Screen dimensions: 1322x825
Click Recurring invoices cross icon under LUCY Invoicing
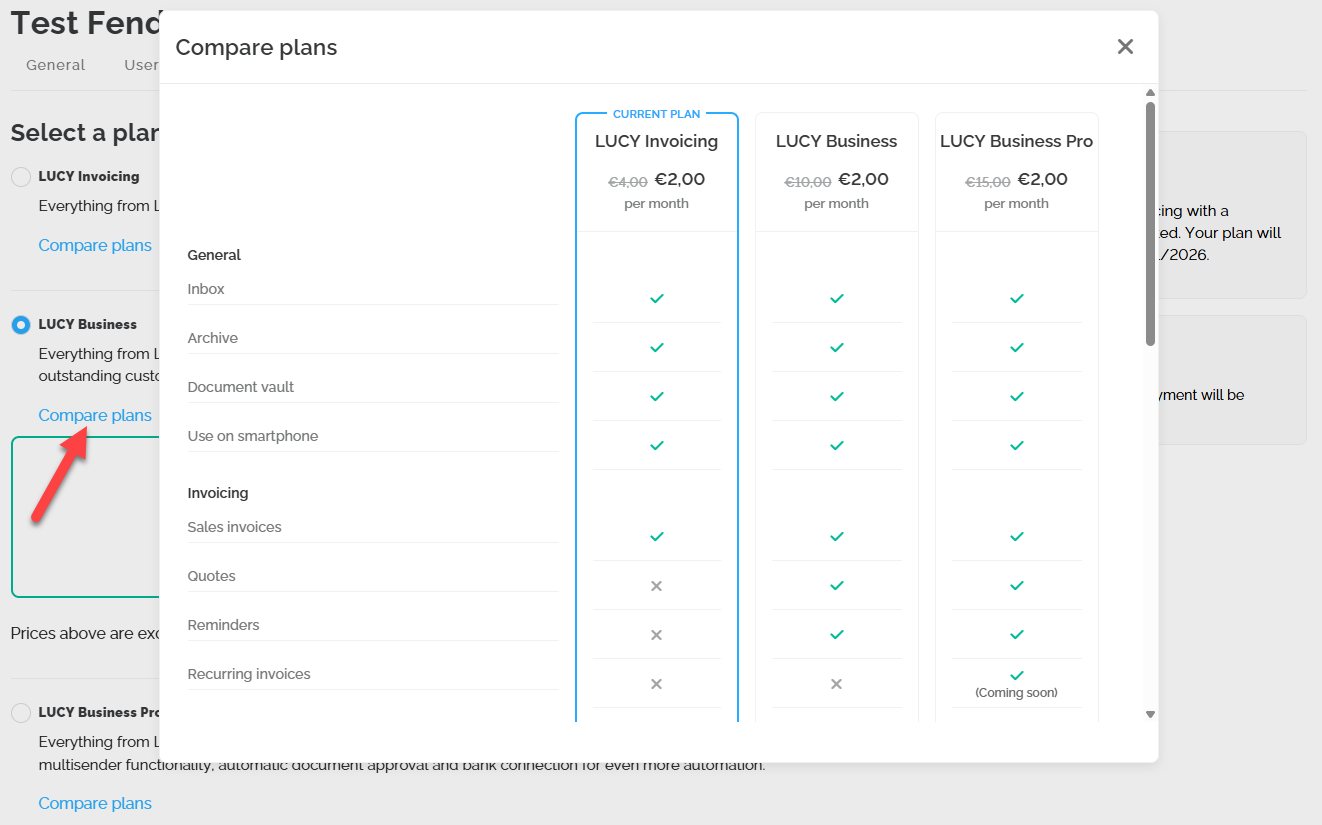pos(657,684)
